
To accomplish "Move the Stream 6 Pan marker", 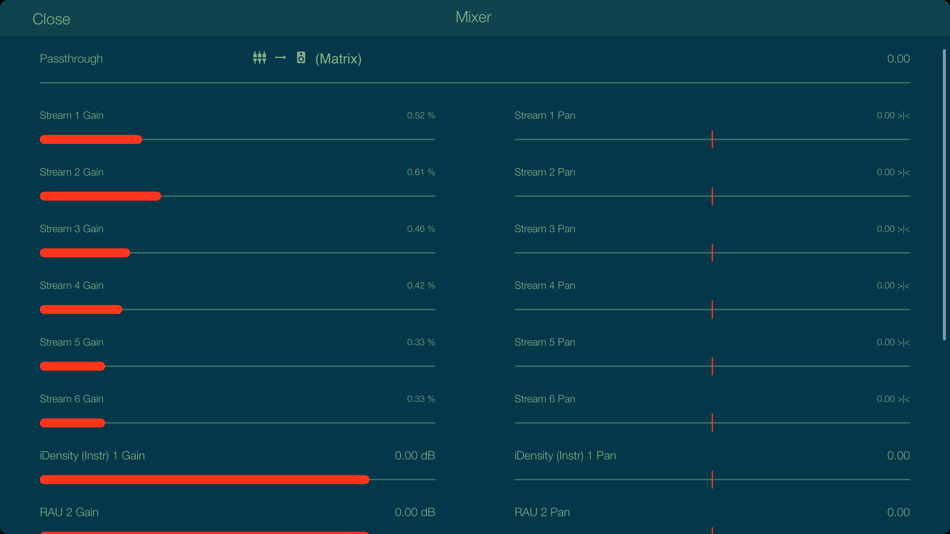I will pyautogui.click(x=712, y=422).
